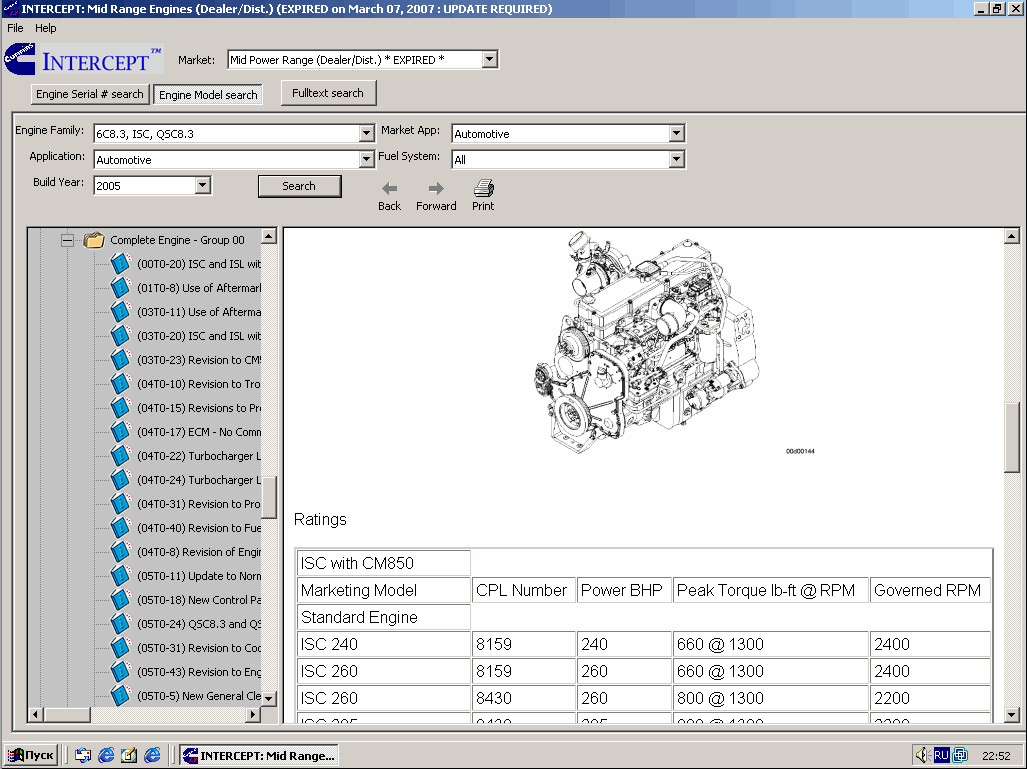Click the Complete Engine Group 00 folder icon

click(x=94, y=240)
